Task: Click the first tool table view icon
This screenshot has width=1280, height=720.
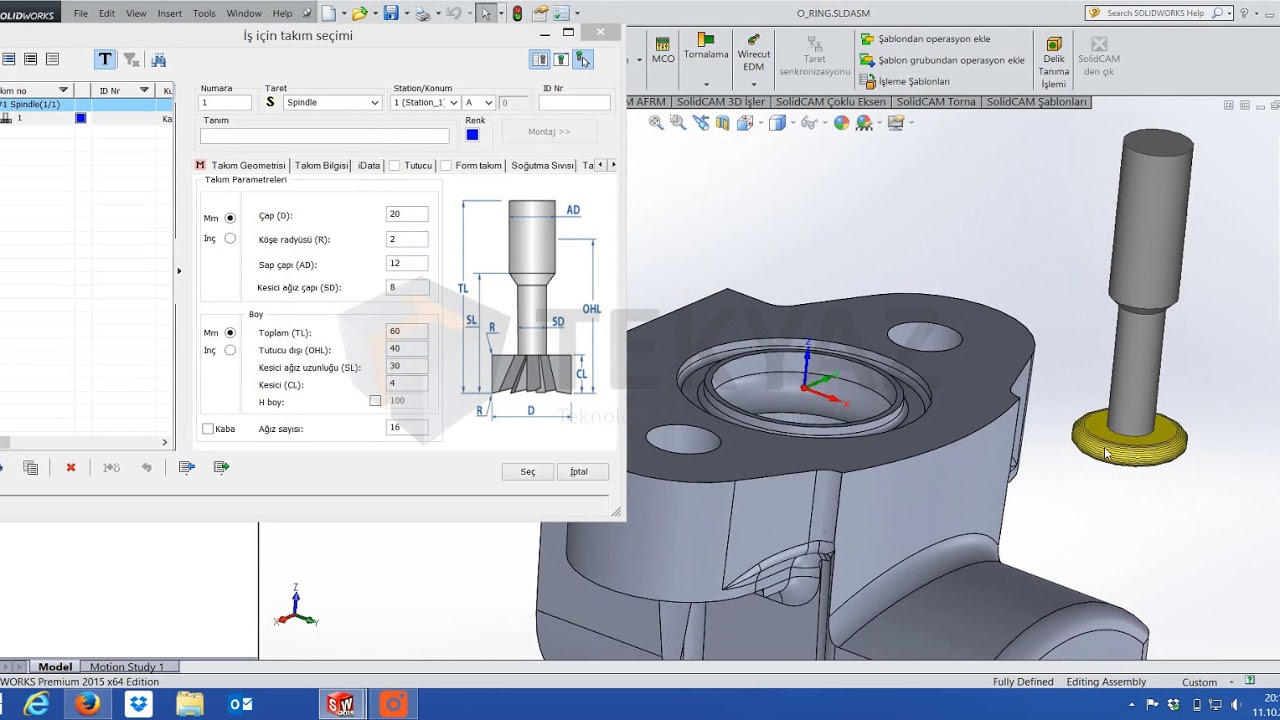Action: (x=539, y=60)
